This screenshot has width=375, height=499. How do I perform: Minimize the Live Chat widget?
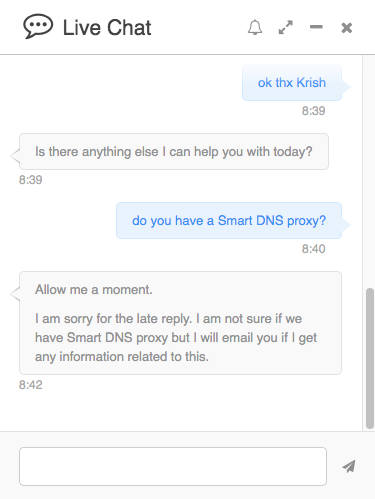point(316,27)
